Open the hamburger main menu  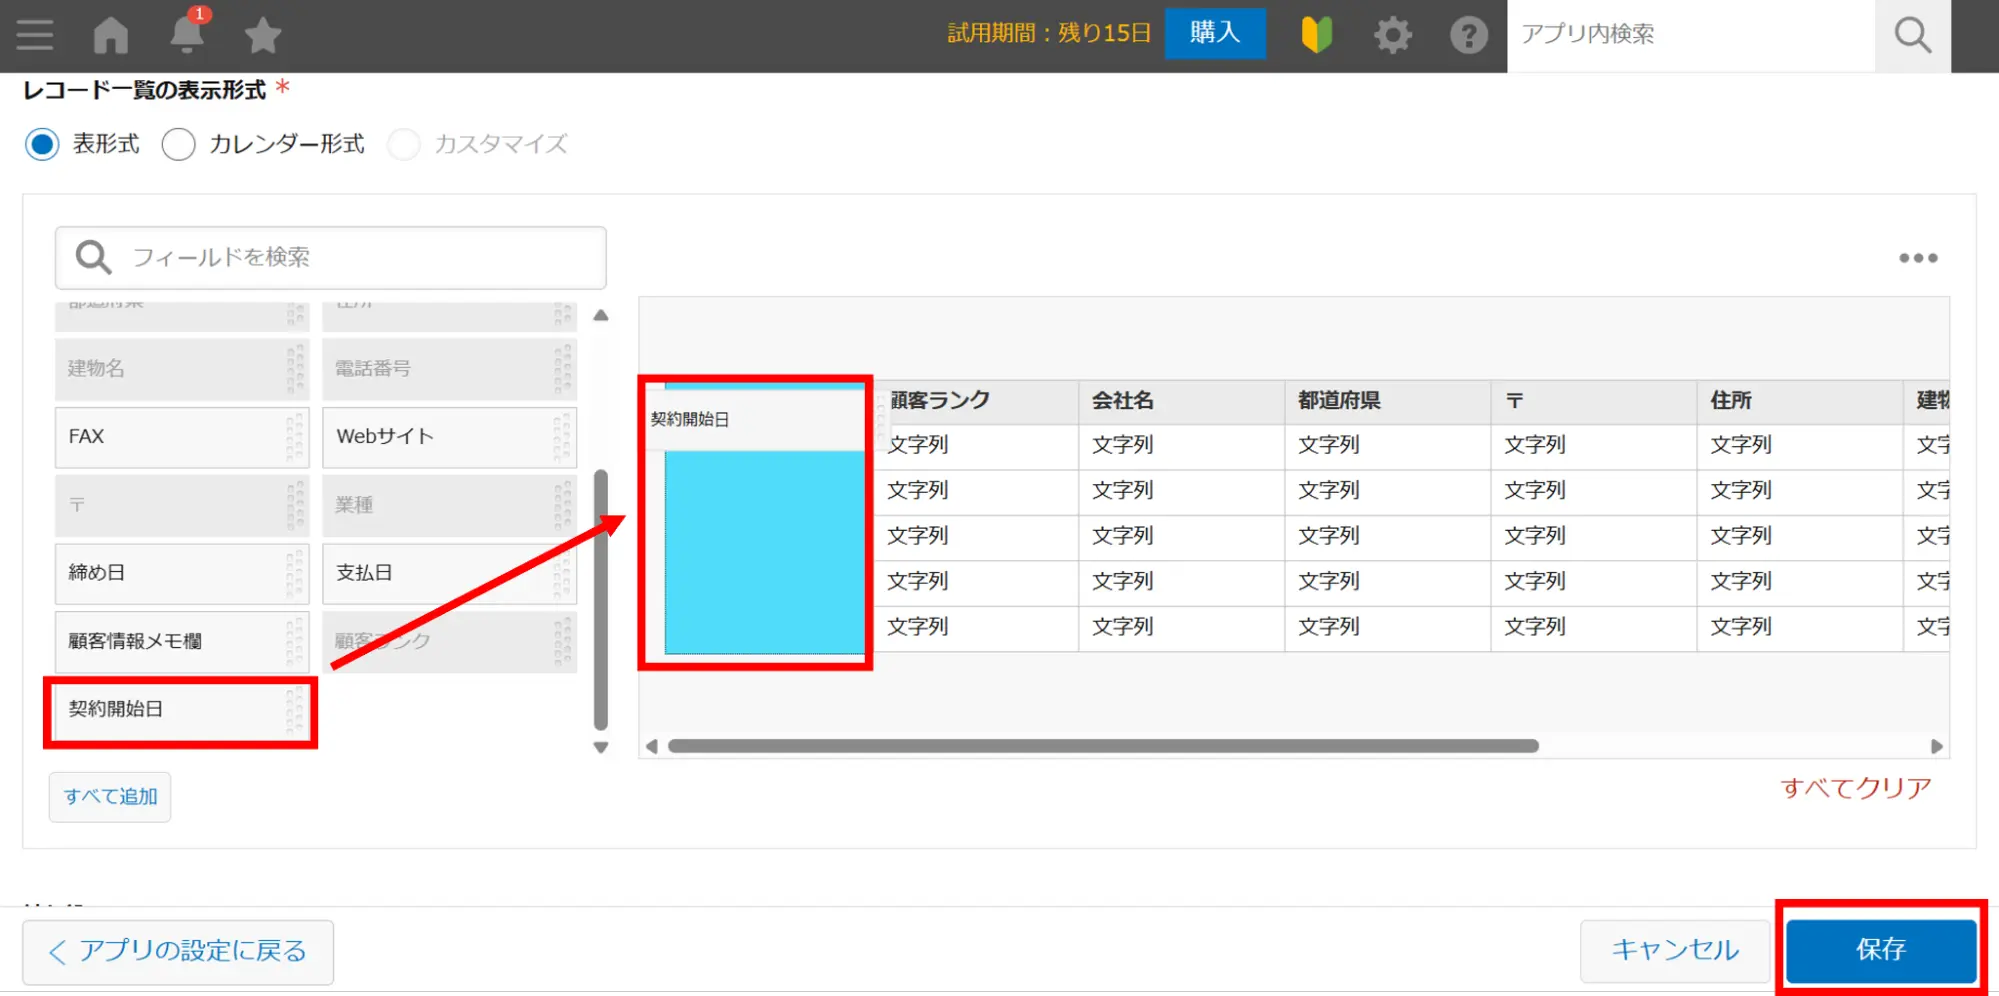point(35,35)
